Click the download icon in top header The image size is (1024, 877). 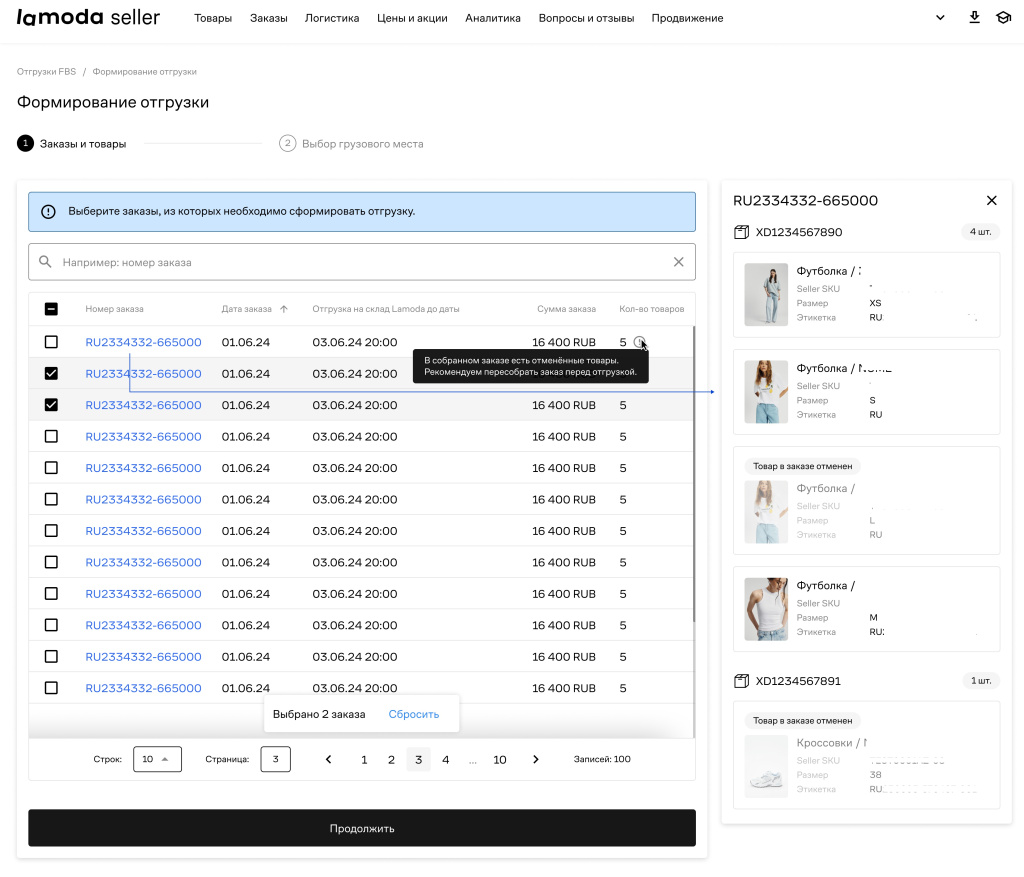click(x=975, y=17)
